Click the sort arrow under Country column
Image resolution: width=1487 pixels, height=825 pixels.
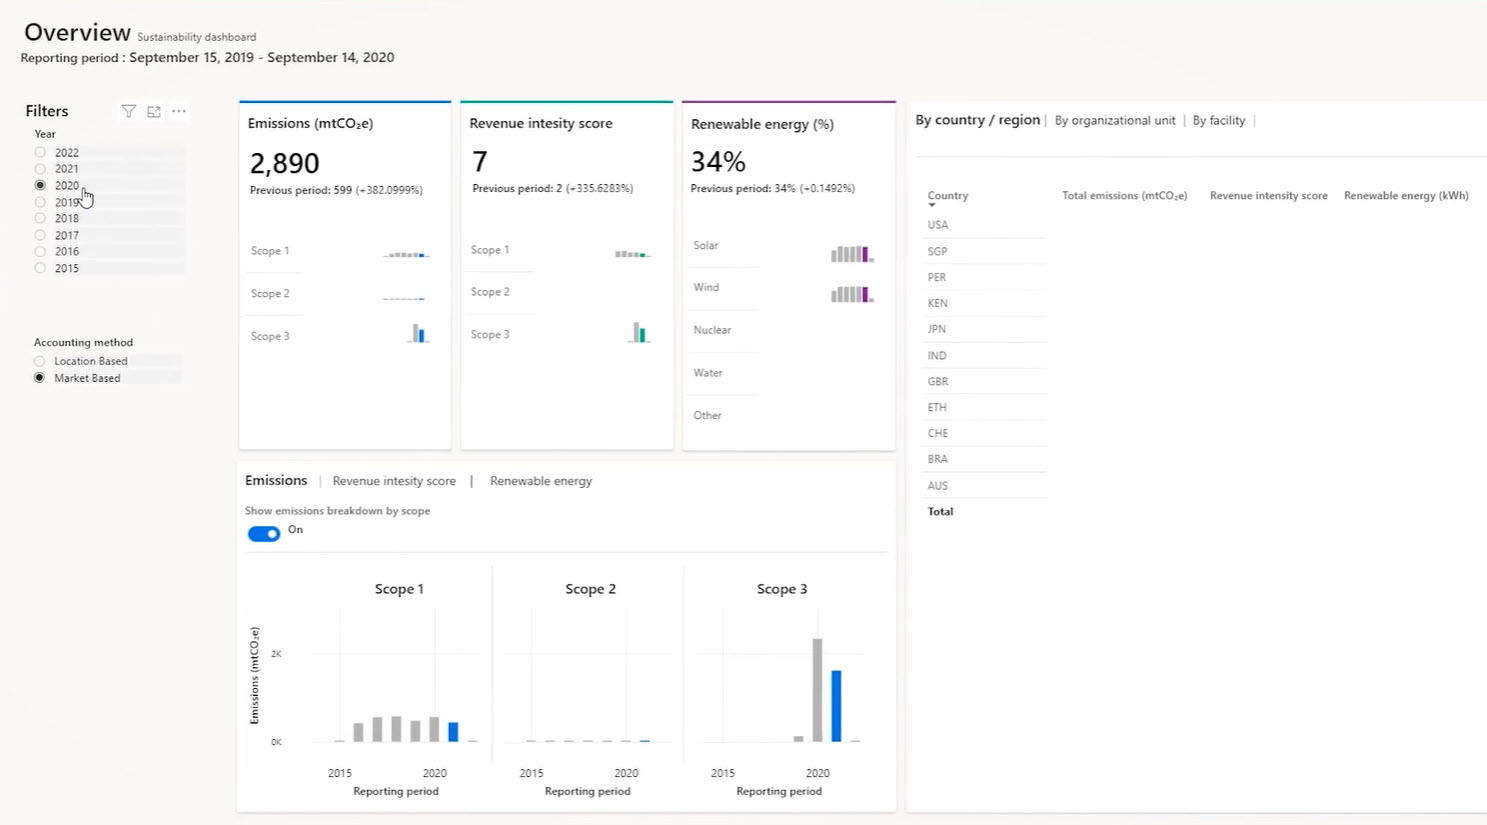pos(932,206)
